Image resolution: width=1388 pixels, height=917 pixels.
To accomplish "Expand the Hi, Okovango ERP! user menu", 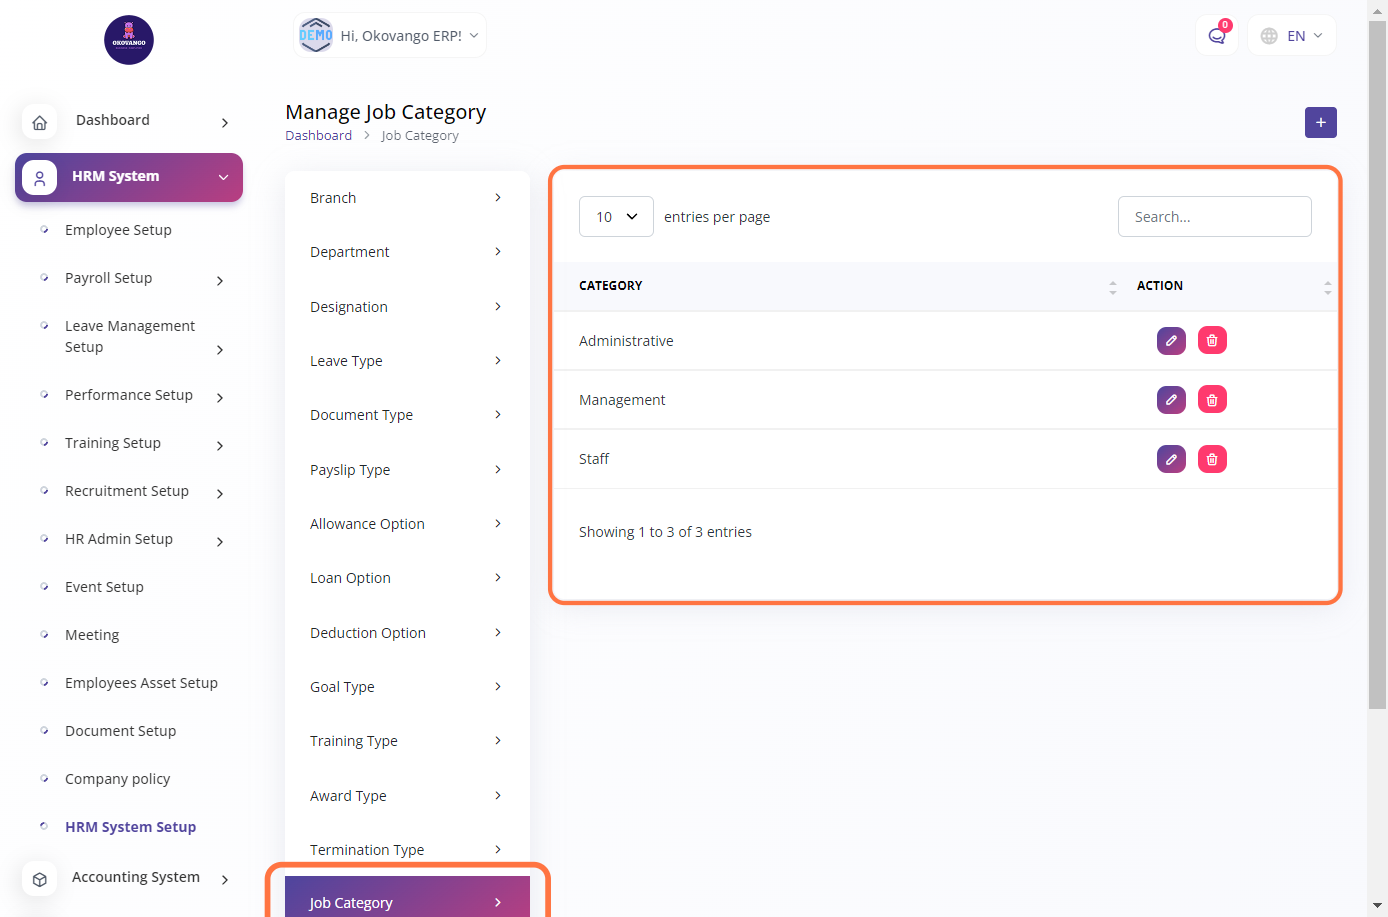I will point(389,36).
